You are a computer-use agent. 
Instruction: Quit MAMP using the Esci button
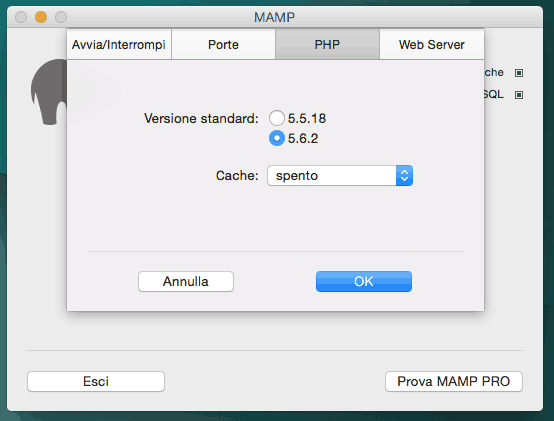pyautogui.click(x=96, y=381)
